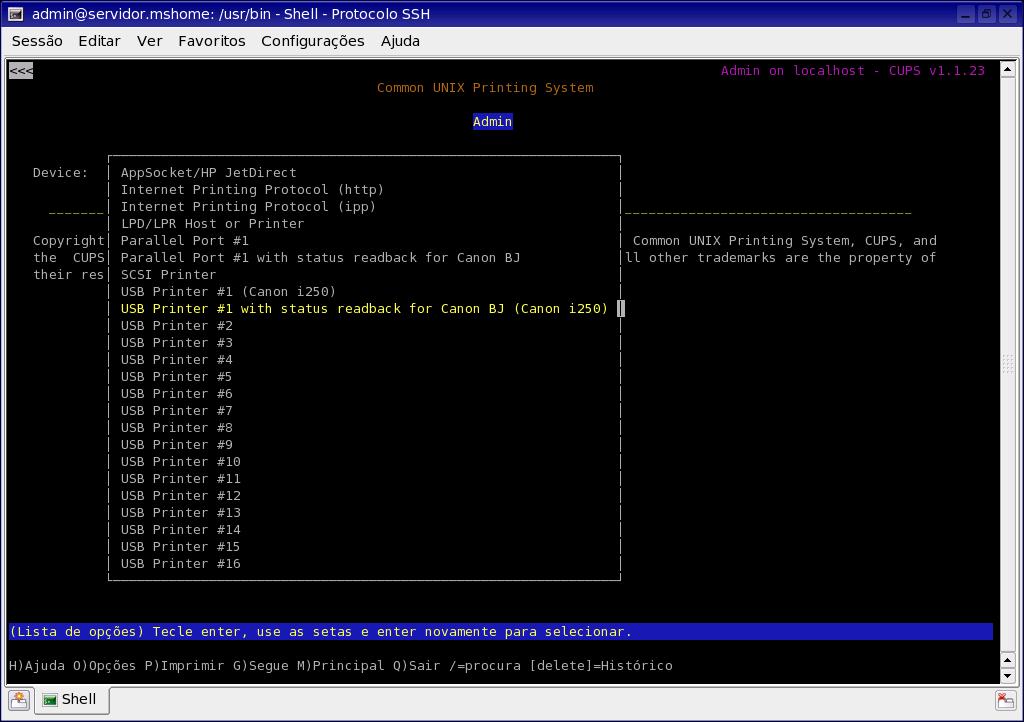Click the new session icon beside Shell tab
The width and height of the screenshot is (1024, 722).
point(19,700)
